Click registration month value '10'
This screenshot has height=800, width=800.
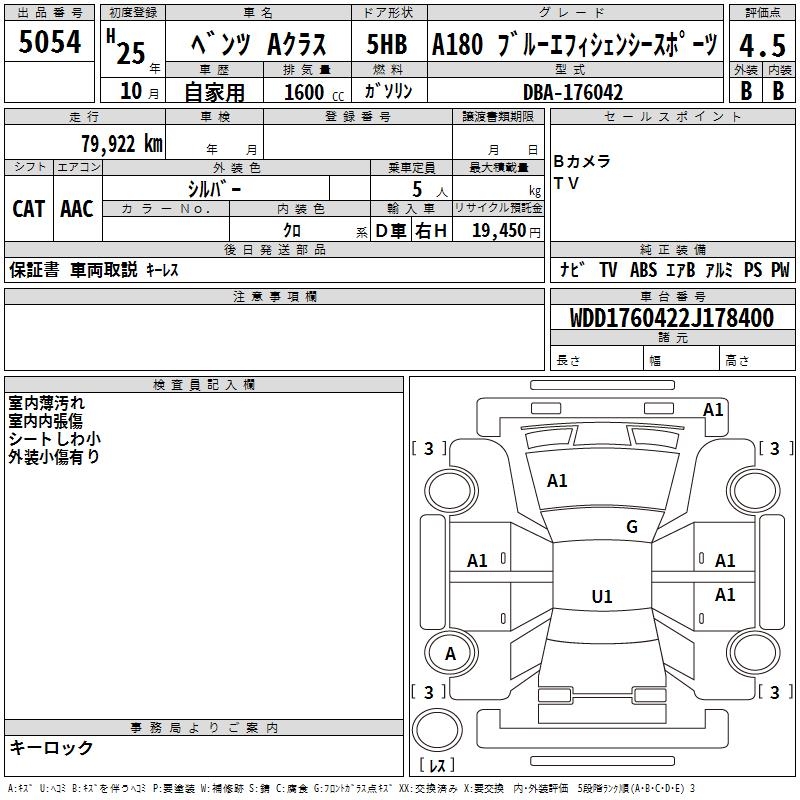[x=131, y=91]
